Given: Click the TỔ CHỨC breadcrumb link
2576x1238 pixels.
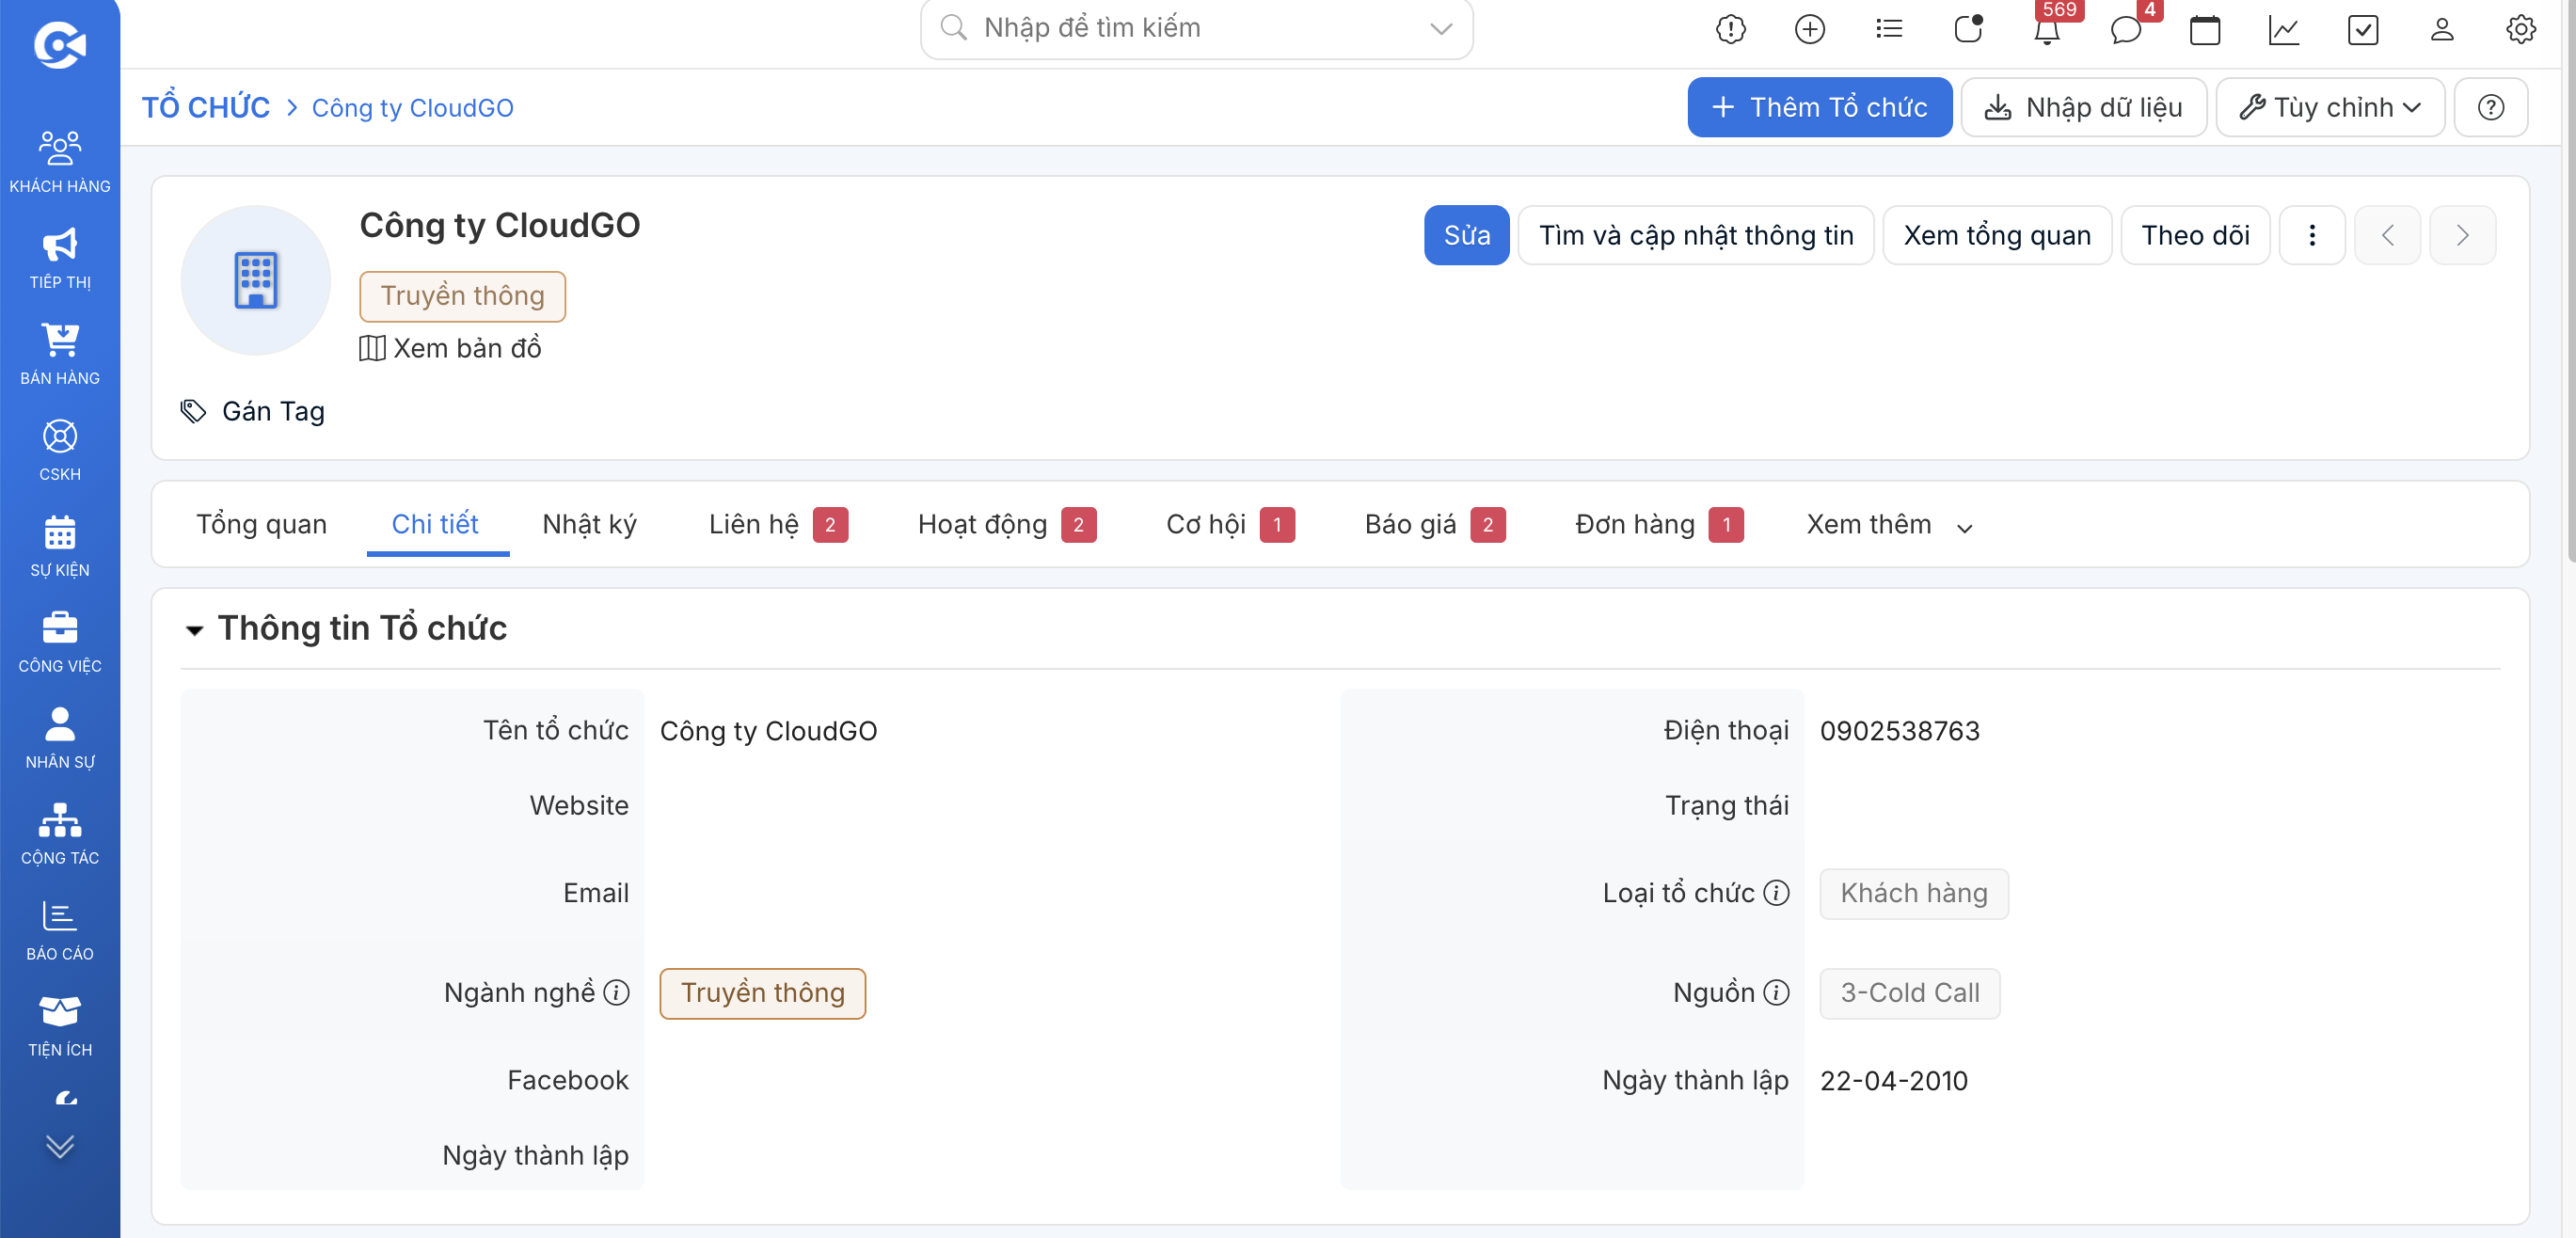Looking at the screenshot, I should 206,107.
